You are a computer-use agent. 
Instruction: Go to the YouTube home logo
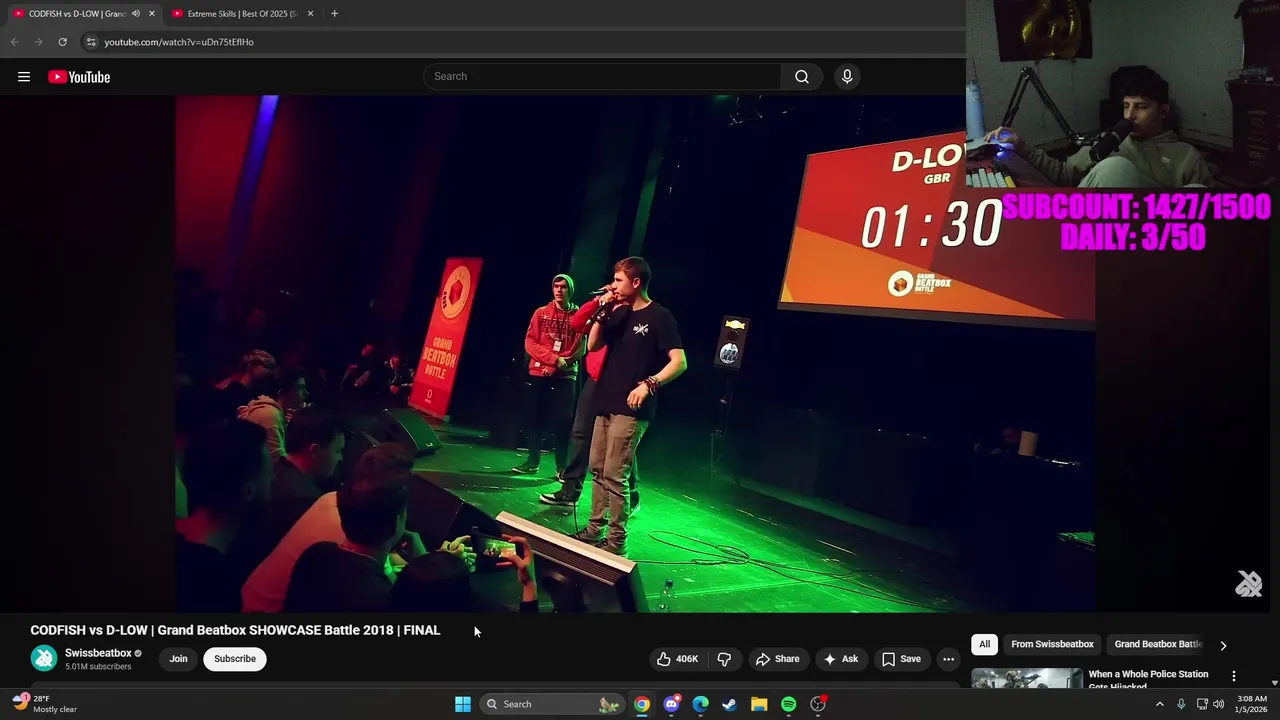tap(79, 77)
